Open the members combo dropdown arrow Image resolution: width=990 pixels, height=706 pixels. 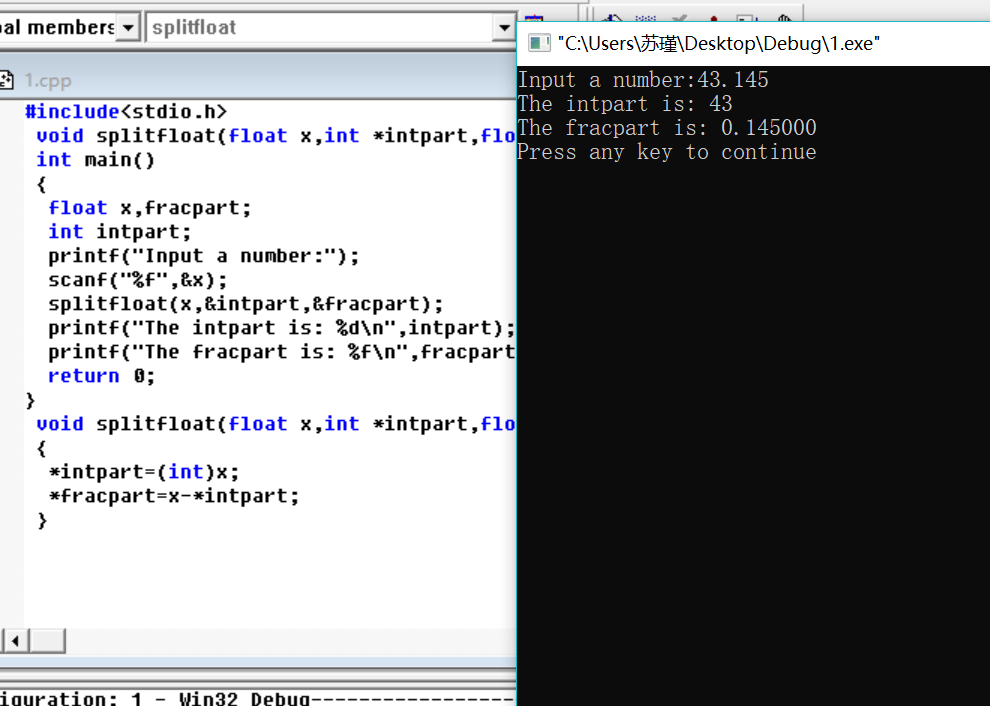128,28
